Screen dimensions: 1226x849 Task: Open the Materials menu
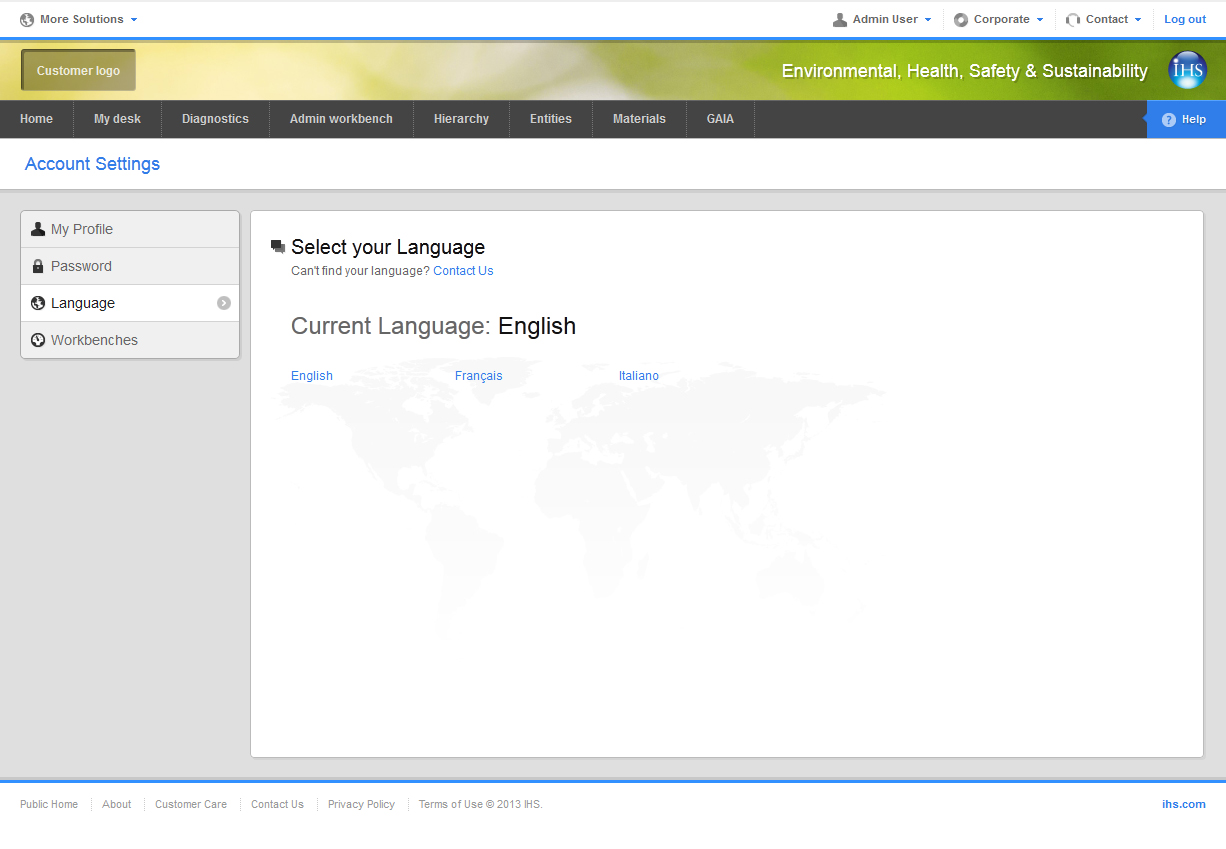639,119
